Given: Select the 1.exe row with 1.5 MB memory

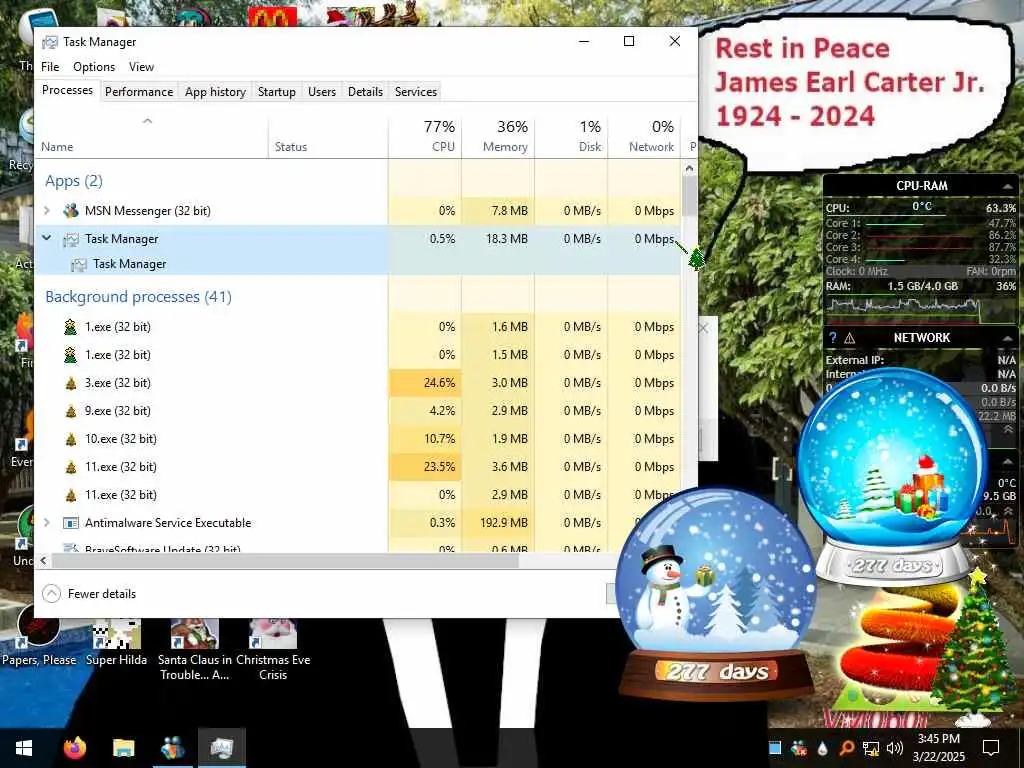Looking at the screenshot, I should (x=358, y=355).
